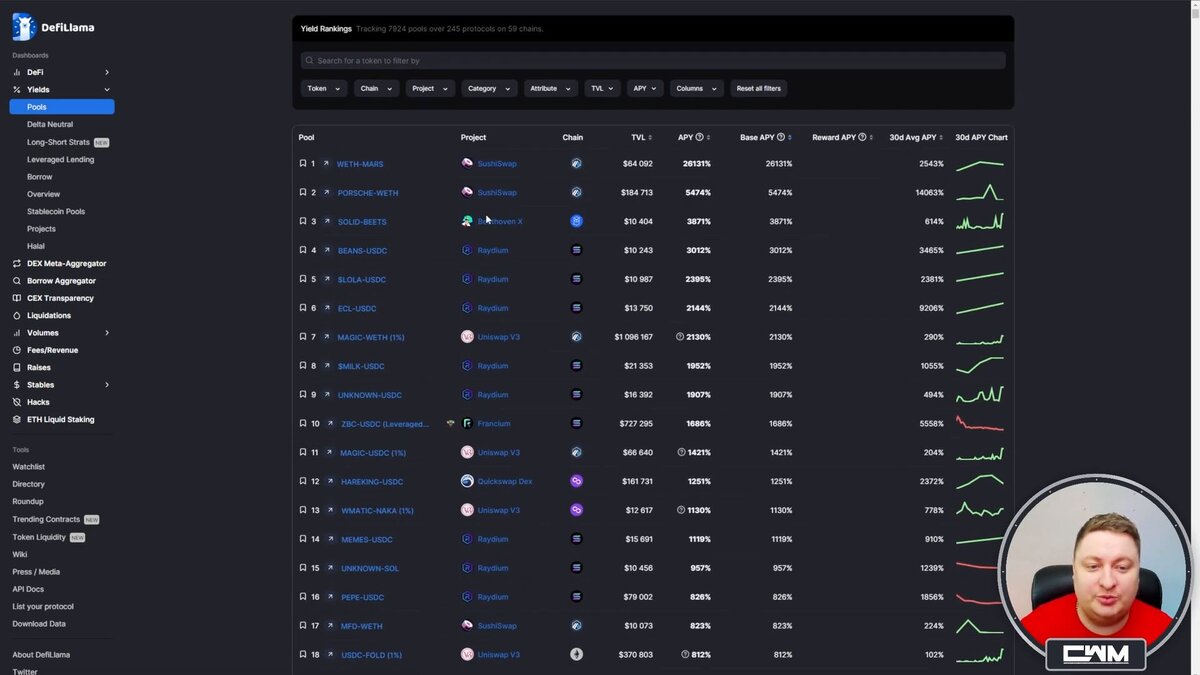Image resolution: width=1200 pixels, height=675 pixels.
Task: Sort by 30d Avg APY column header
Action: point(916,137)
